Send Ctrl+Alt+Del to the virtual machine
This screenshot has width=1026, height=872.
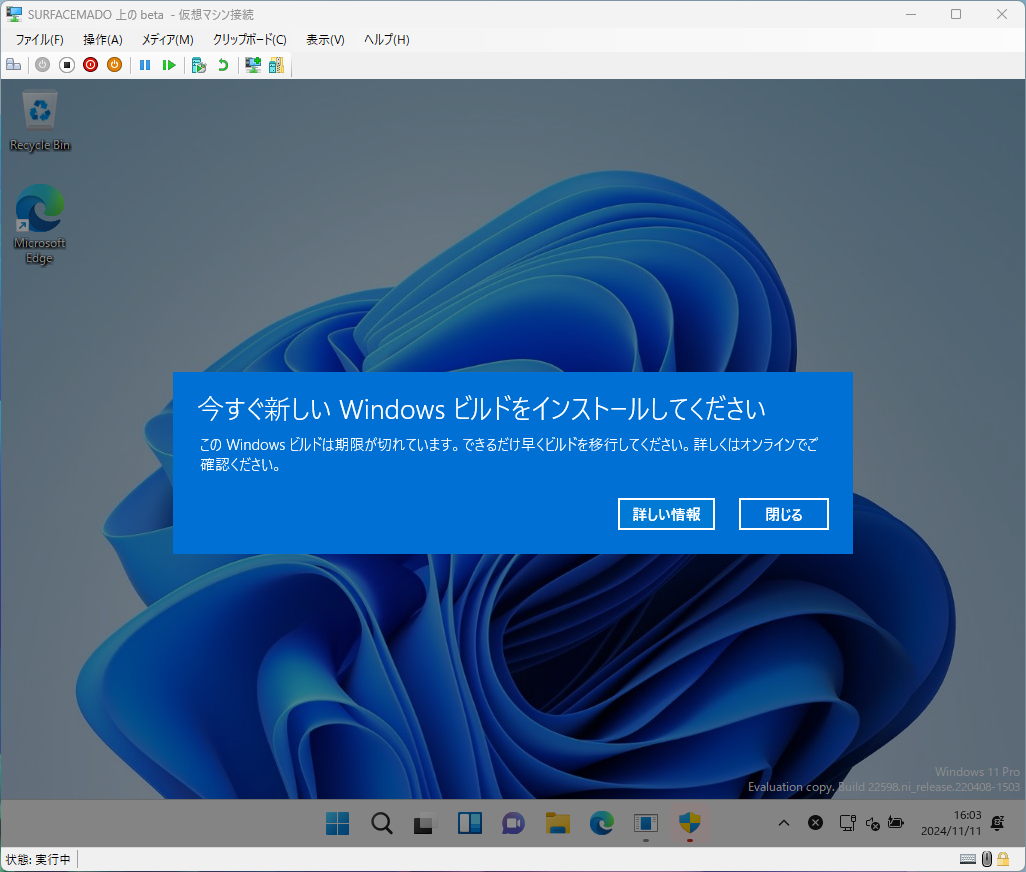point(13,64)
